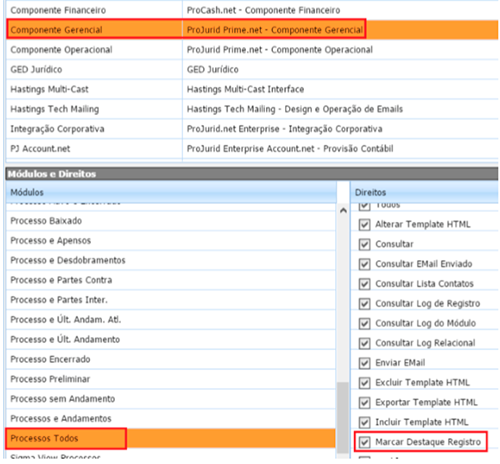The width and height of the screenshot is (500, 464).
Task: Select the Processo e Últ. Andam. Atl. module
Action: pos(171,320)
